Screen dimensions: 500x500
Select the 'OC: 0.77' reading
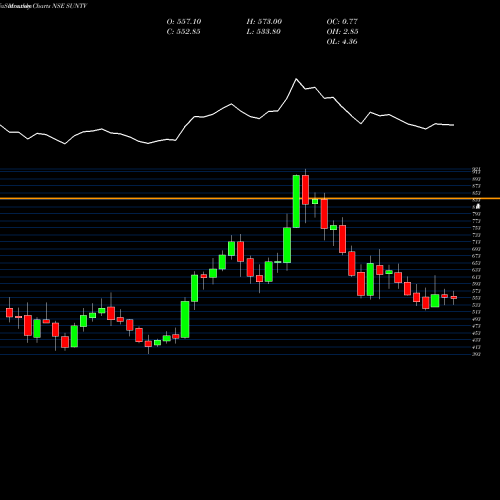click(x=342, y=22)
